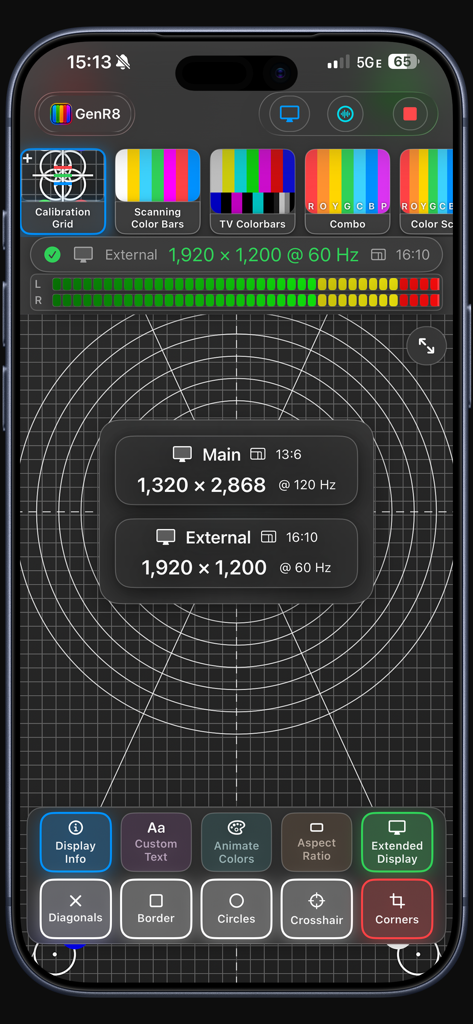Tap the 16:10 aspect ratio status label
473x1024 pixels.
pyautogui.click(x=413, y=255)
